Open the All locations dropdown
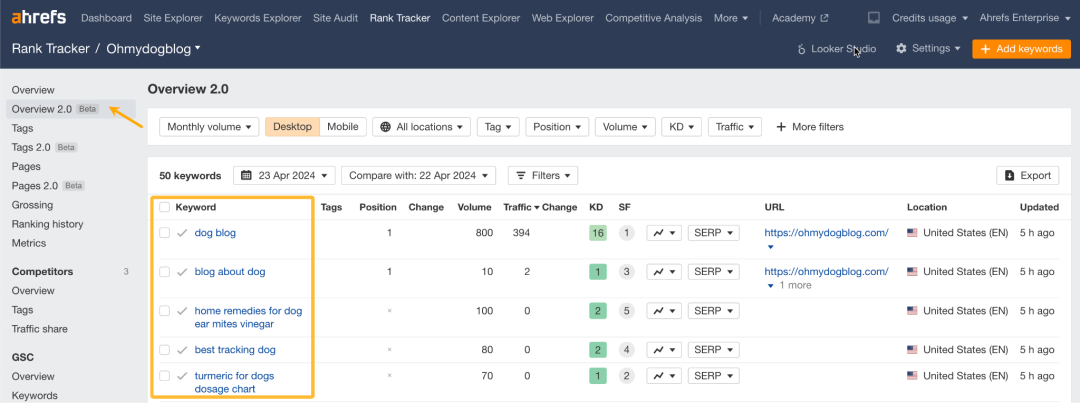 click(422, 127)
